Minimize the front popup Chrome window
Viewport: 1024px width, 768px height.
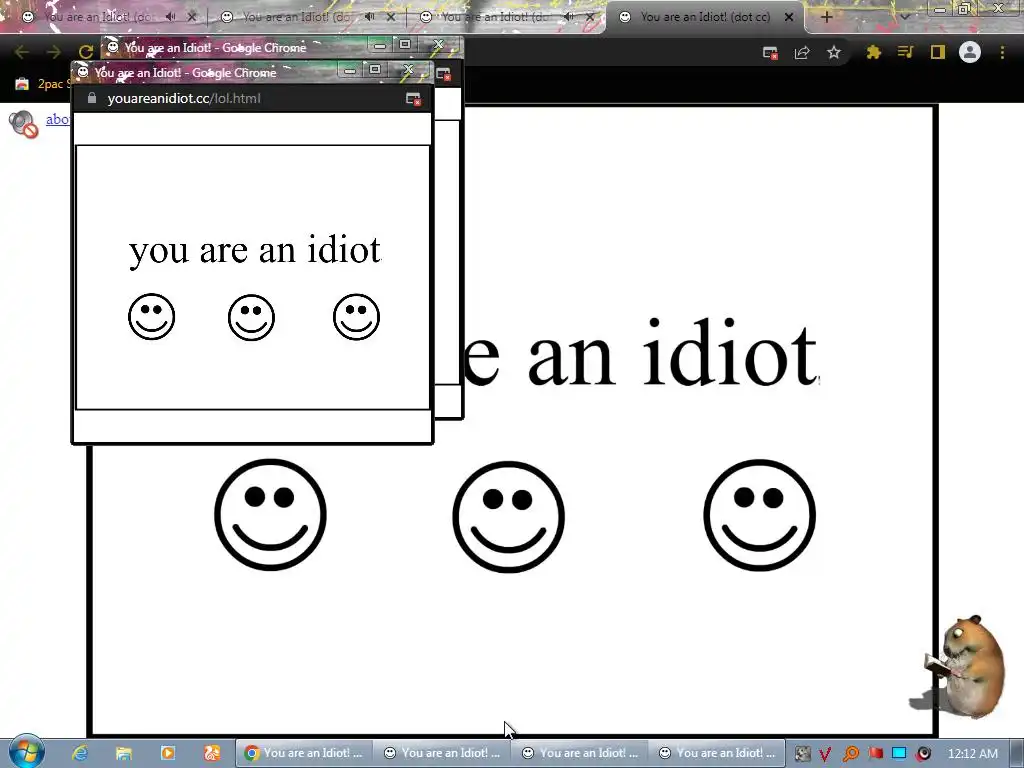(350, 70)
